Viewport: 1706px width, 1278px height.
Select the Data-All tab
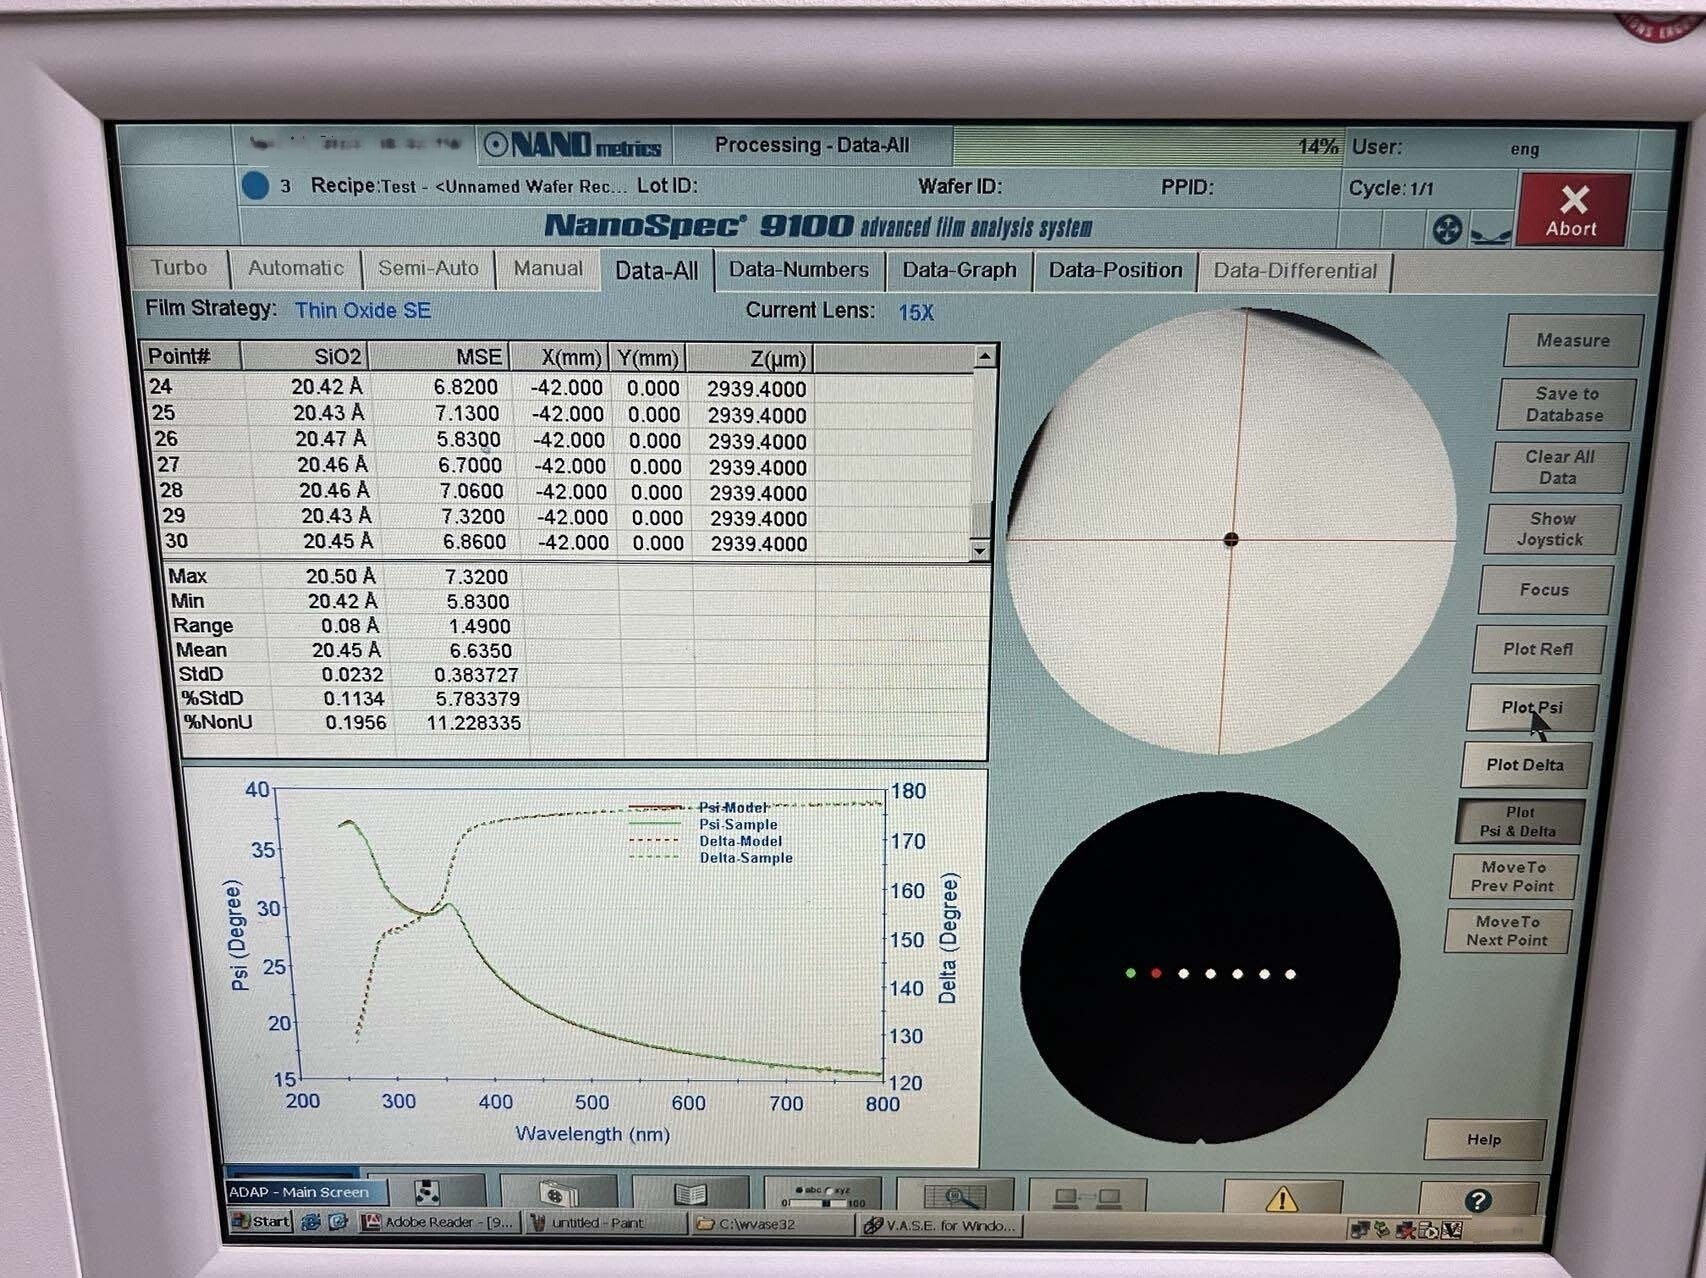[x=657, y=270]
